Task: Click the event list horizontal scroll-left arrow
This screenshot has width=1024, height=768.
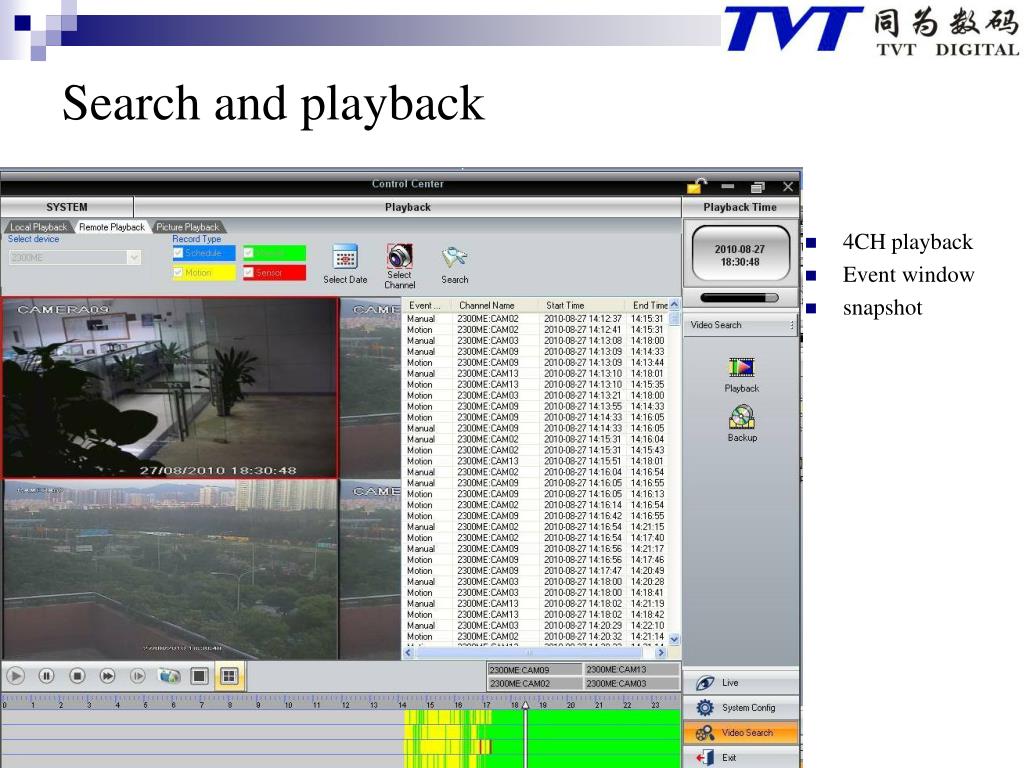Action: [409, 652]
